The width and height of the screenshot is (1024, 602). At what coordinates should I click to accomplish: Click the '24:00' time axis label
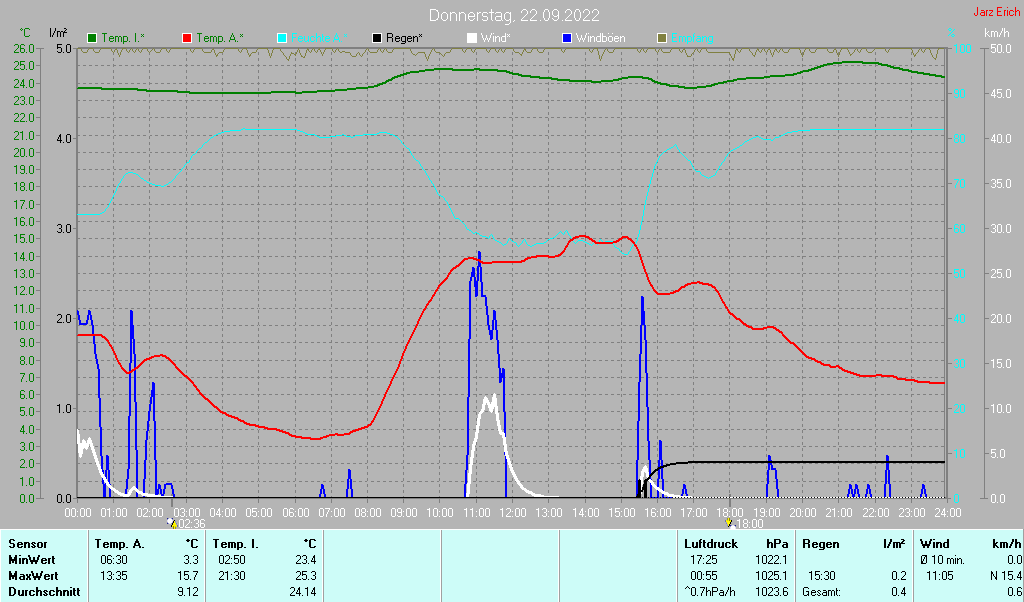tap(946, 513)
